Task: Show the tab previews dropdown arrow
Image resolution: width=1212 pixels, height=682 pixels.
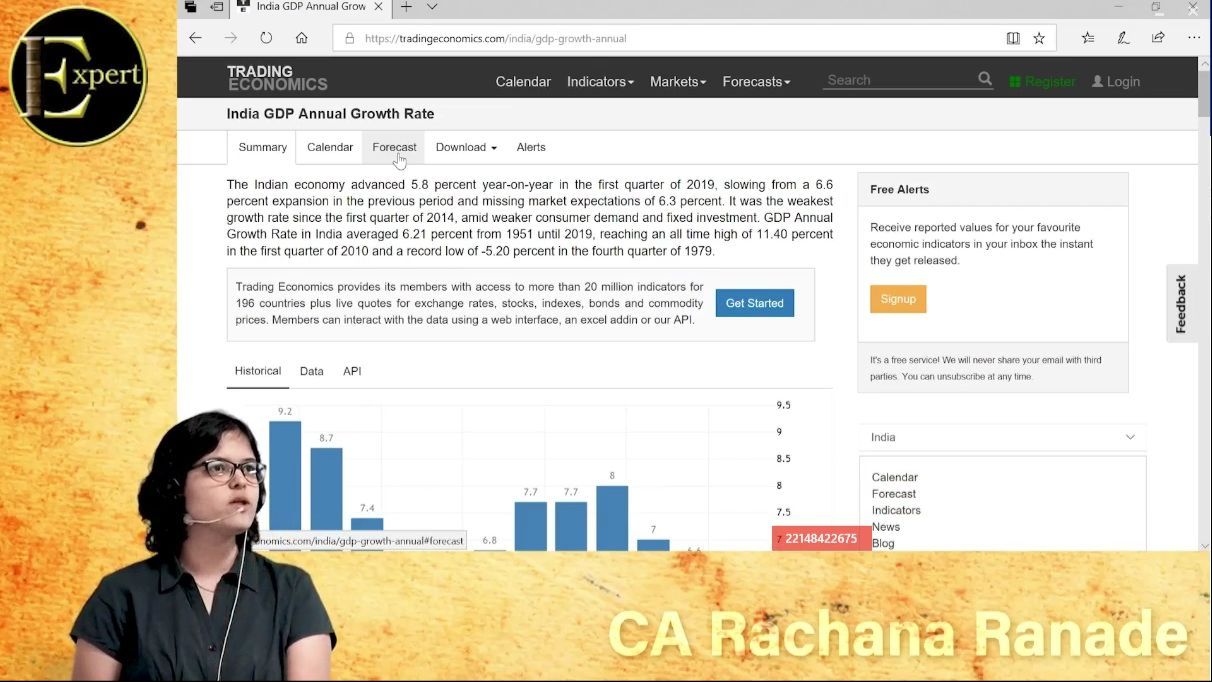Action: point(432,7)
